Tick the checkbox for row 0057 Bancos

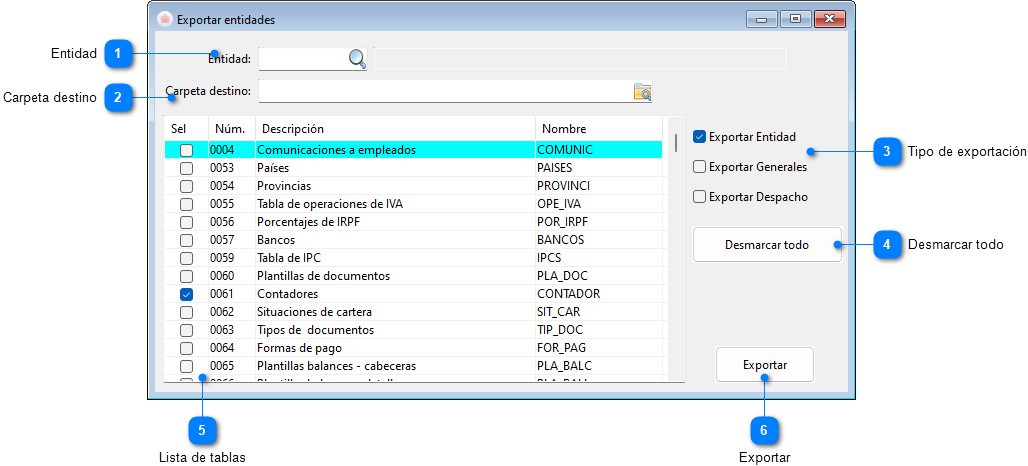point(186,241)
